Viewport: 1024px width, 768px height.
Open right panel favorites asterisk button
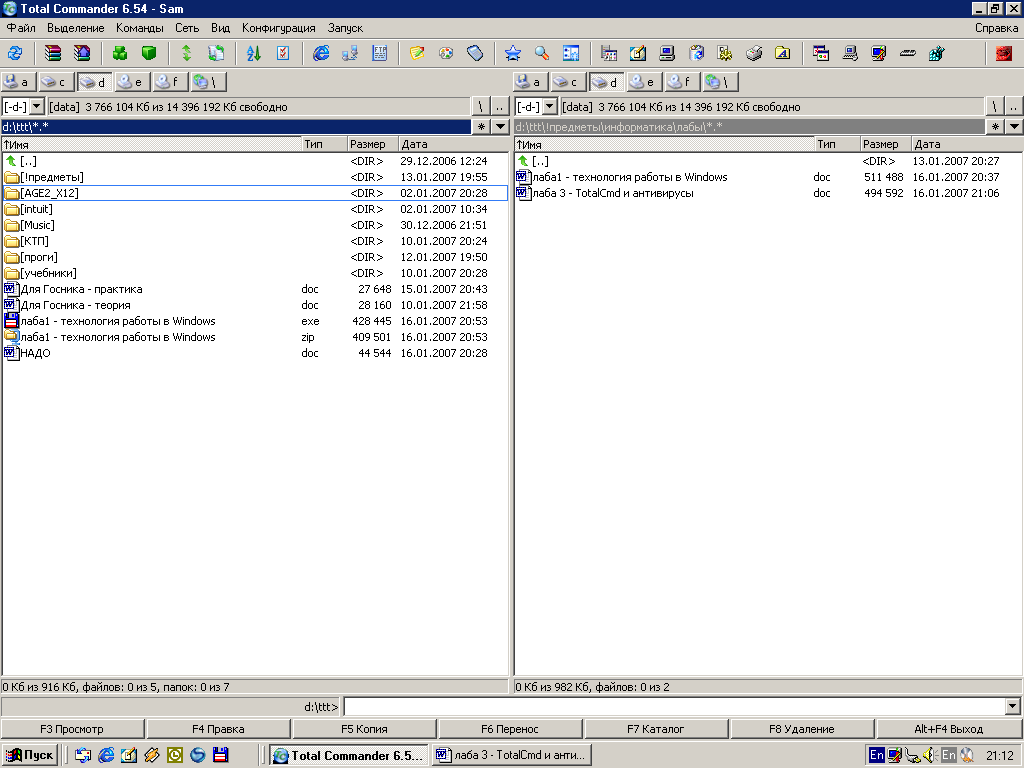pos(995,127)
